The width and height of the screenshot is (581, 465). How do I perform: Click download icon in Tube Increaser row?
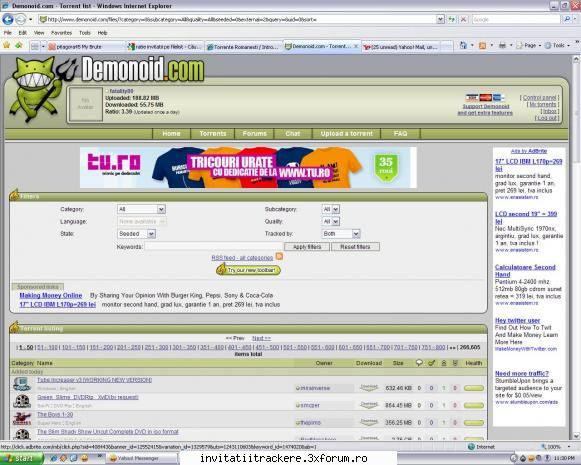click(369, 388)
